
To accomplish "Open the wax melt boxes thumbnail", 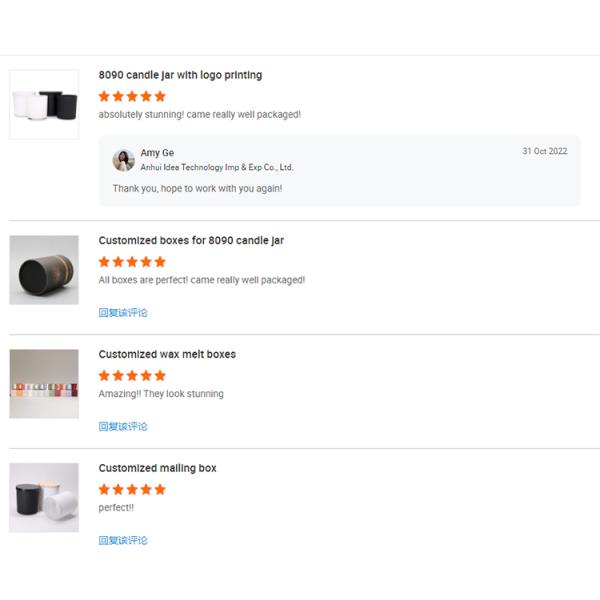I will point(44,384).
